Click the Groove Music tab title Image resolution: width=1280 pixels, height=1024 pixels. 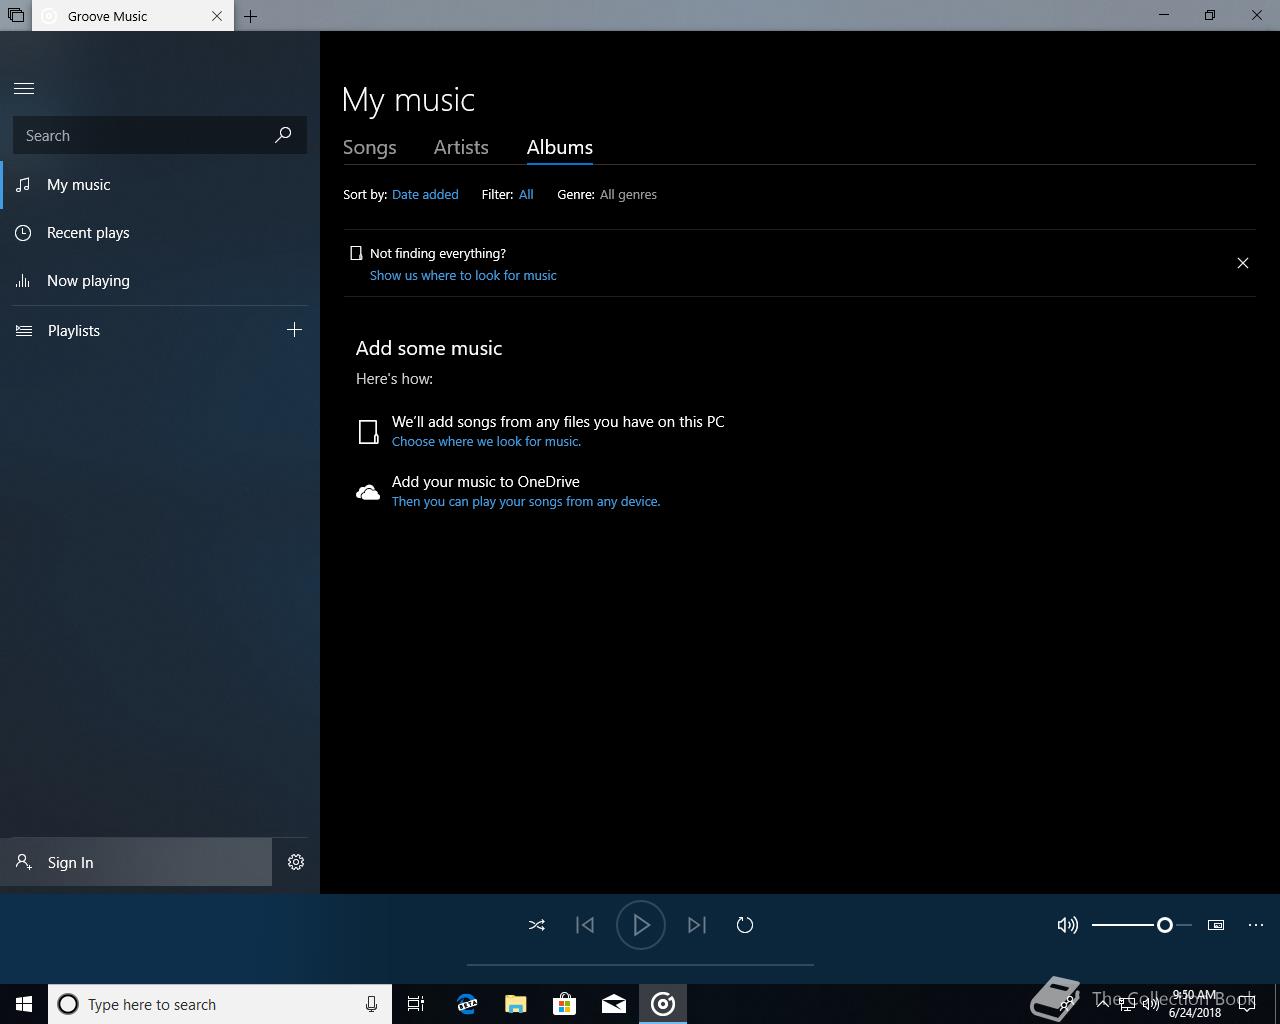coord(107,16)
